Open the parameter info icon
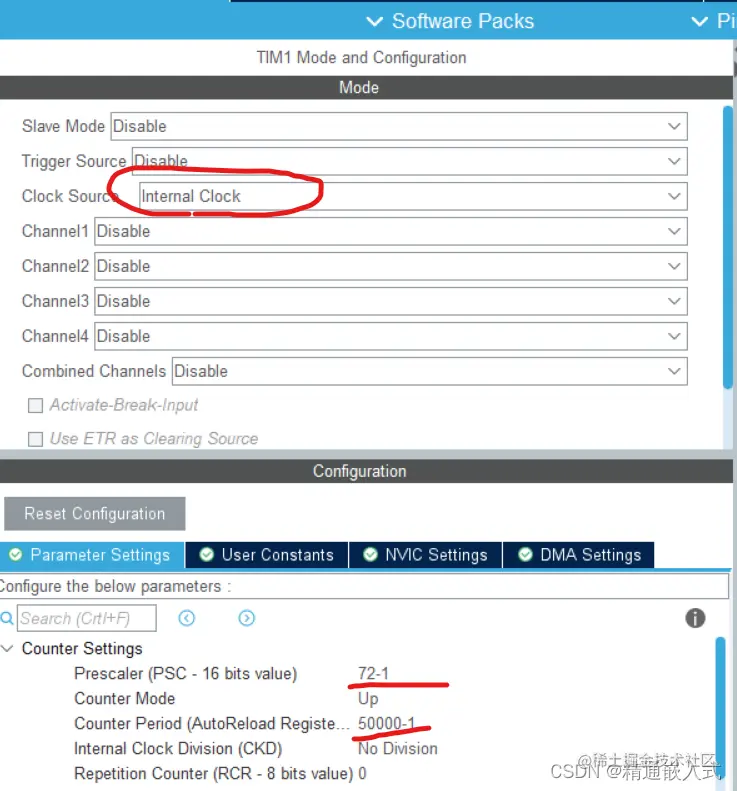This screenshot has width=737, height=791. coord(695,618)
